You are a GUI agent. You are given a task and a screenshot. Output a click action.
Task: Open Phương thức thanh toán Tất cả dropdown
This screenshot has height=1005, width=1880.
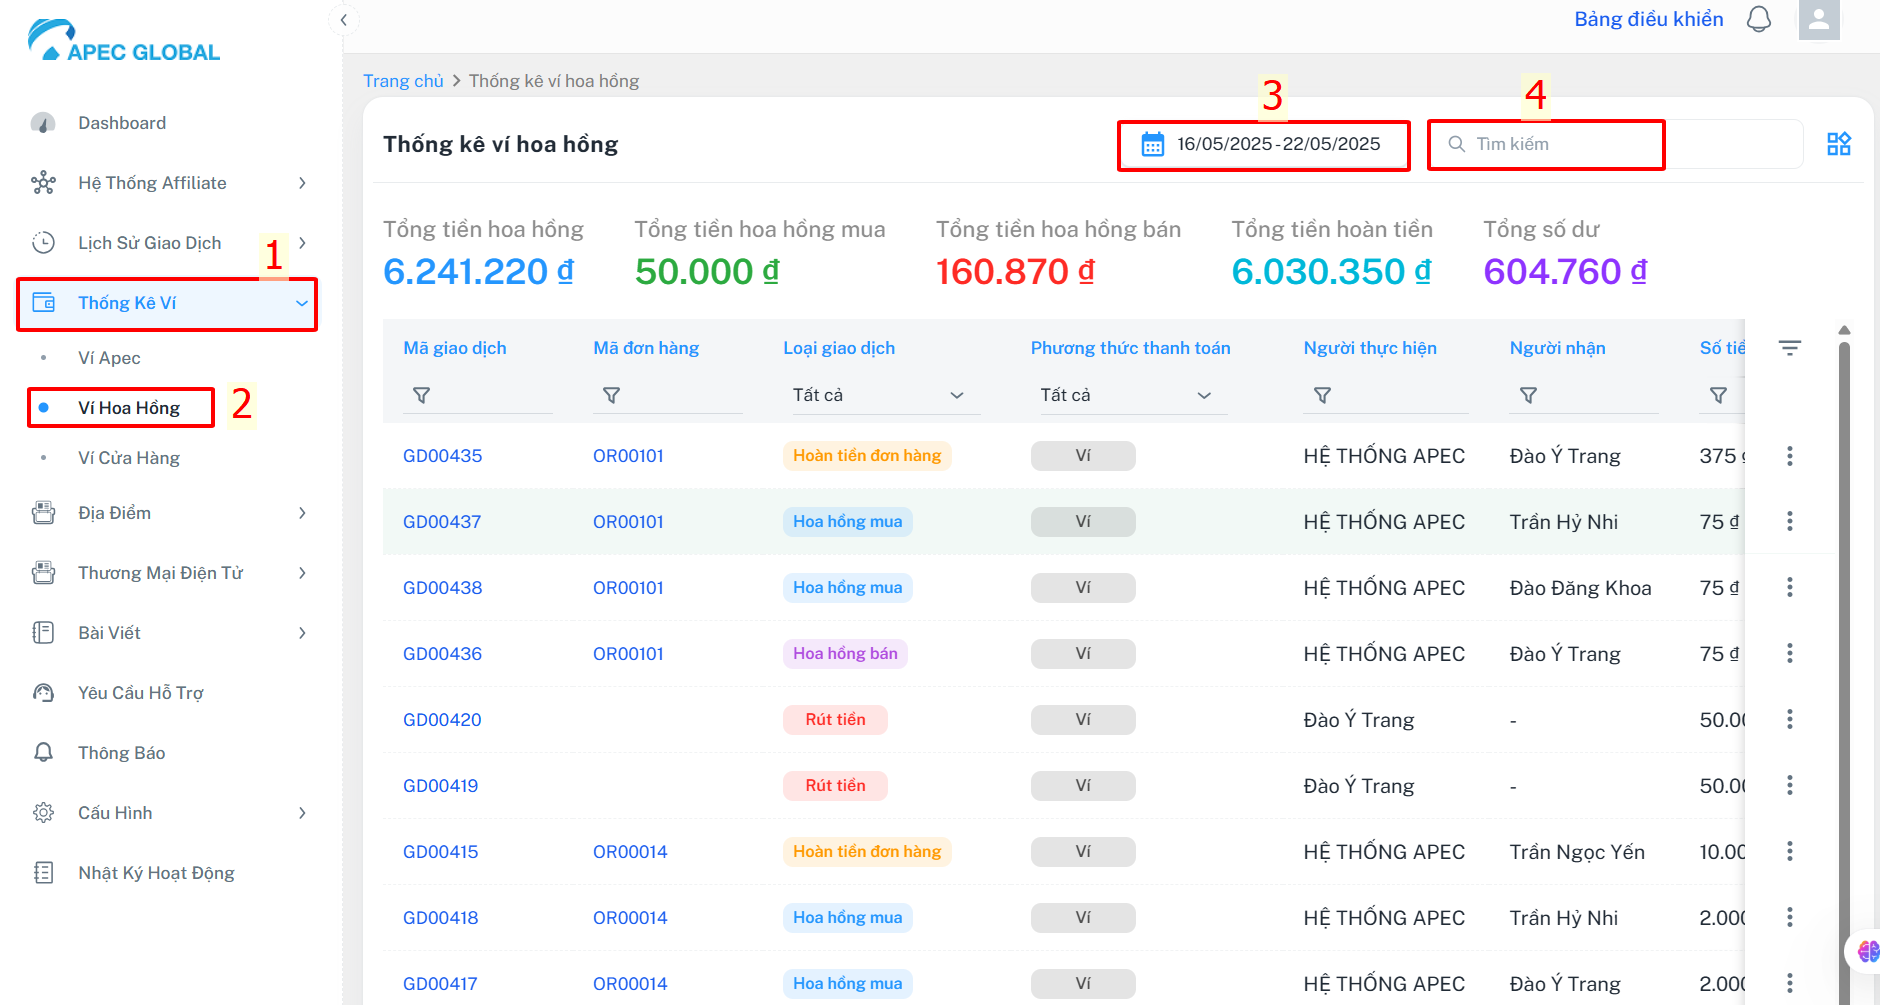point(1128,396)
